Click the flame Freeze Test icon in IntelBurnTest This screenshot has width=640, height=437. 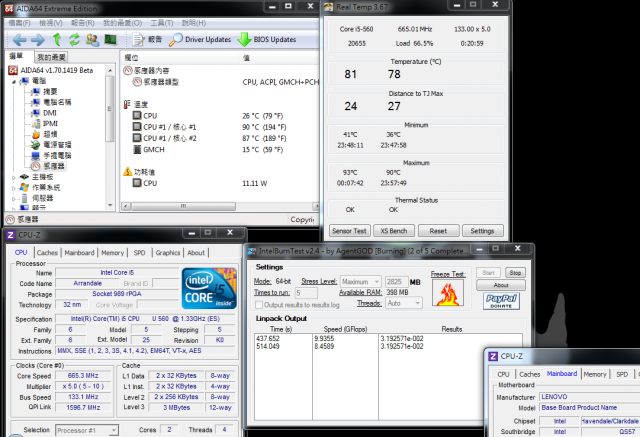(x=448, y=293)
